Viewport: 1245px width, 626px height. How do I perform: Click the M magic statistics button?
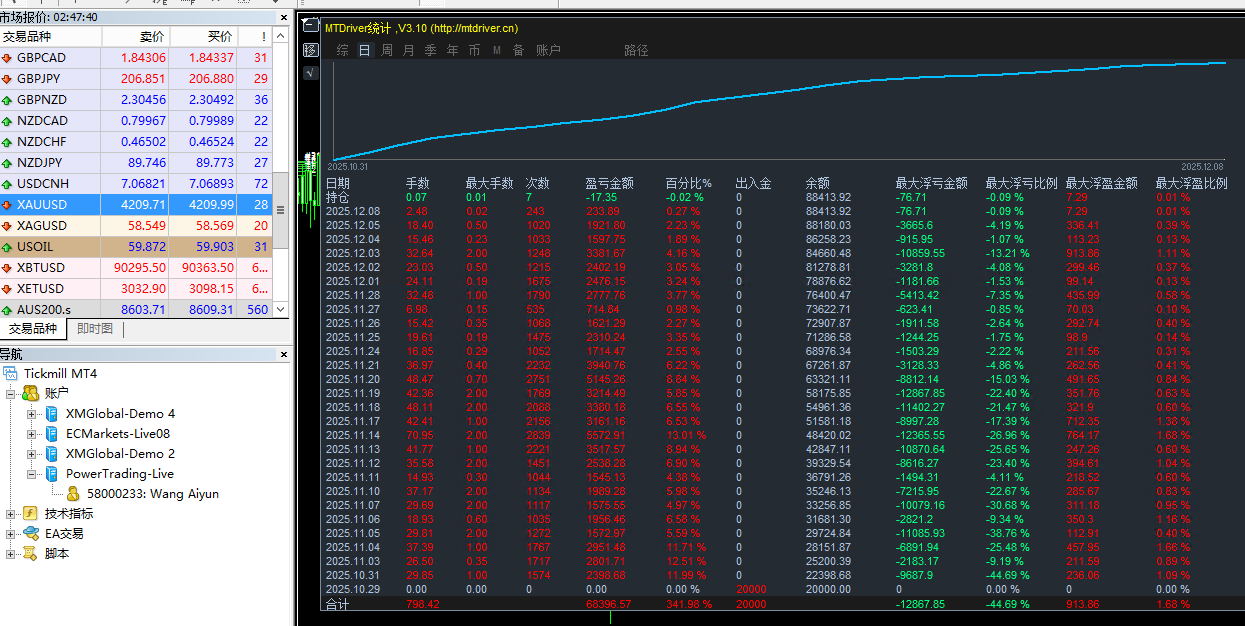497,50
